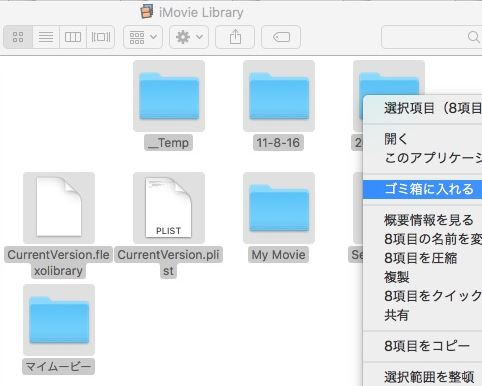Screen dimensions: 482x386
Task: Choose このアプリケーション open-with submenu entry
Action: 422,158
